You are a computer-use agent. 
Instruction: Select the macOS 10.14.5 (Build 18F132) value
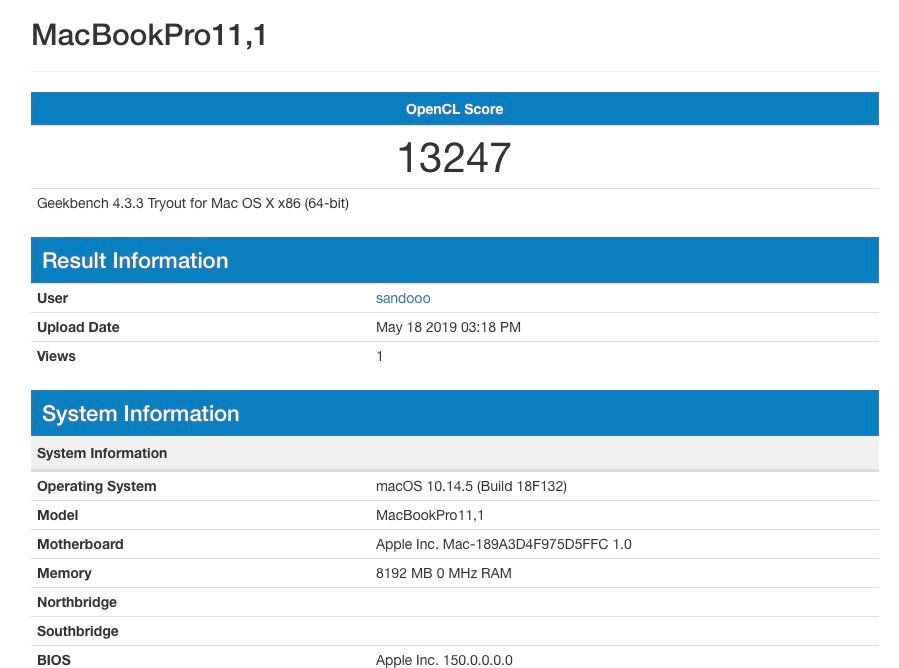(x=471, y=486)
